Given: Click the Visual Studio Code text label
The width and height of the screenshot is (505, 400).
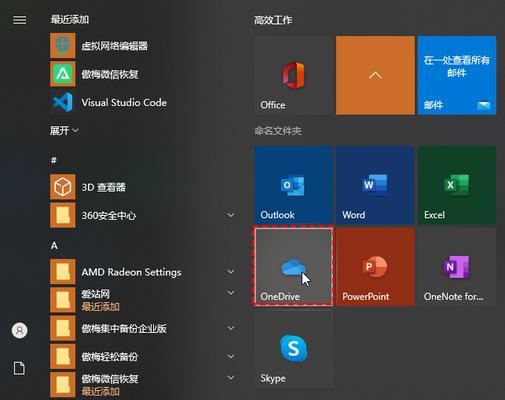Looking at the screenshot, I should tap(124, 102).
